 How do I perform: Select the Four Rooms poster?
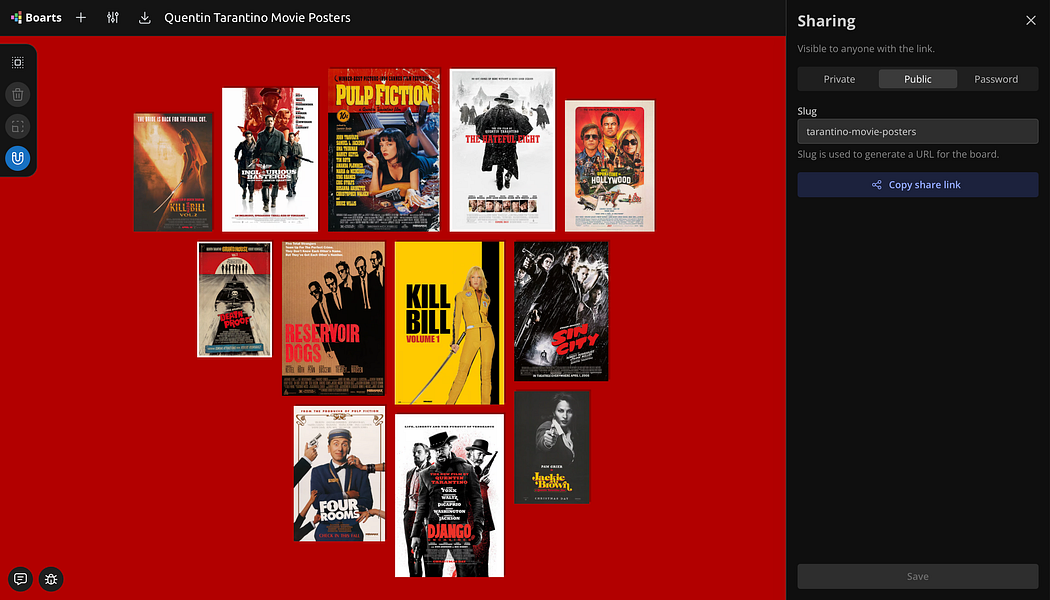click(x=340, y=473)
